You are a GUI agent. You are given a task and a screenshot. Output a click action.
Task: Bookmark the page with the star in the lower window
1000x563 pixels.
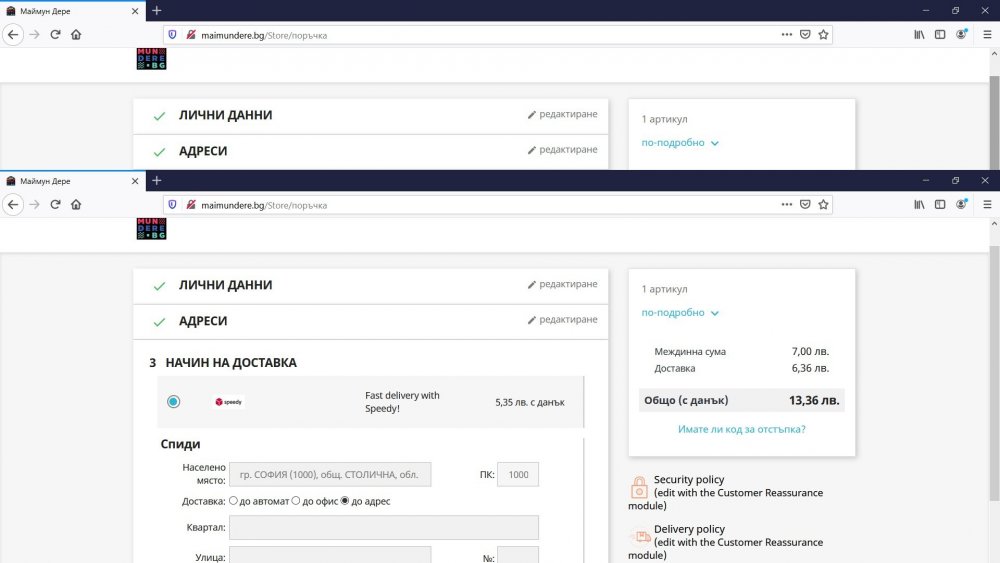823,205
